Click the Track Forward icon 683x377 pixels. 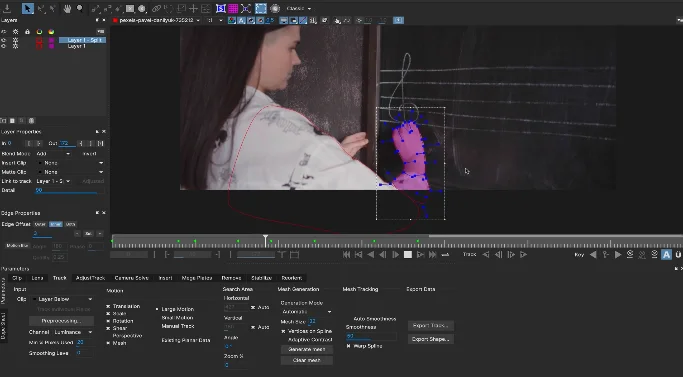[x=524, y=255]
